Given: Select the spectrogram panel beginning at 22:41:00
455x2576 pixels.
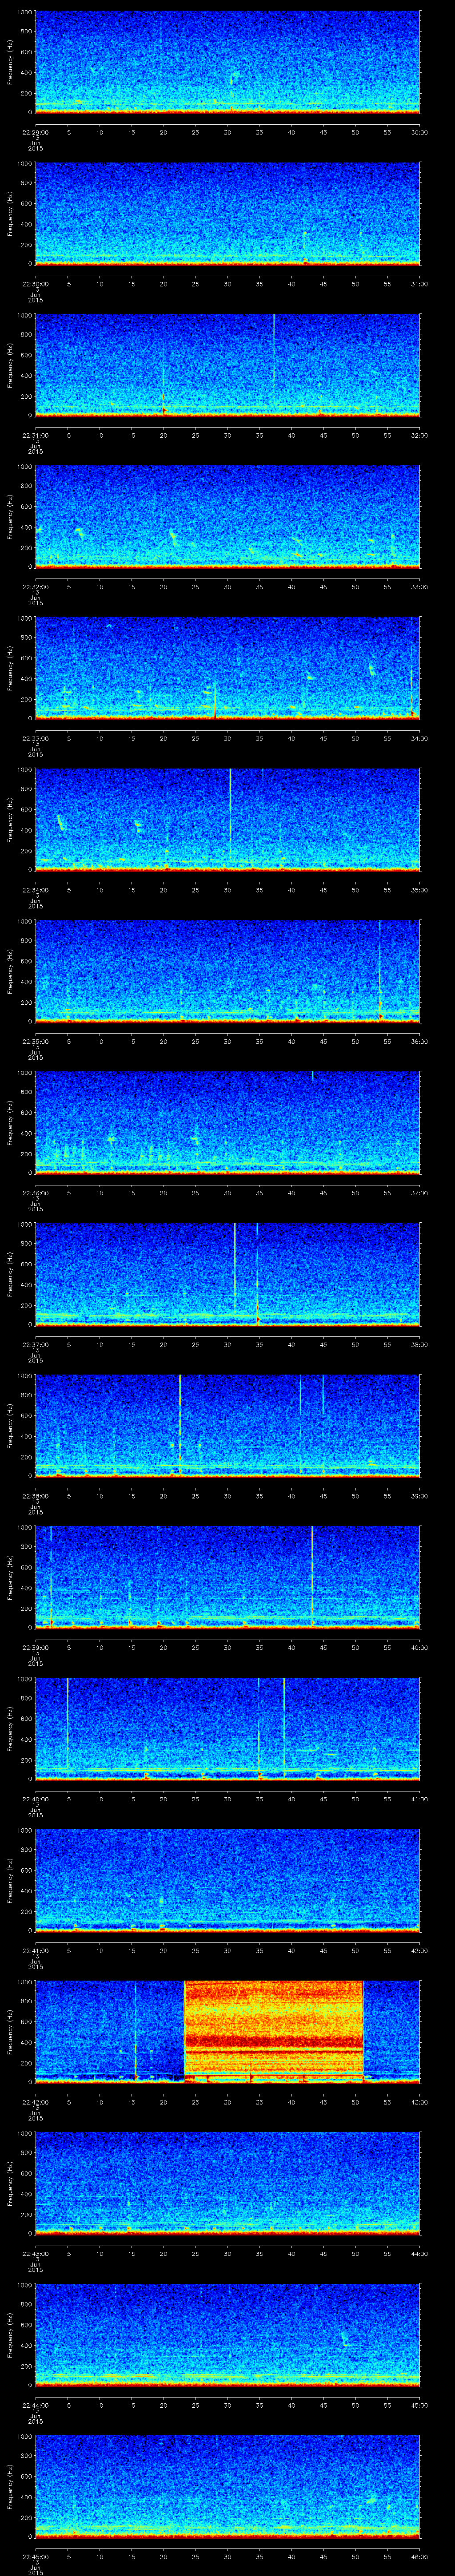Looking at the screenshot, I should click(227, 1880).
